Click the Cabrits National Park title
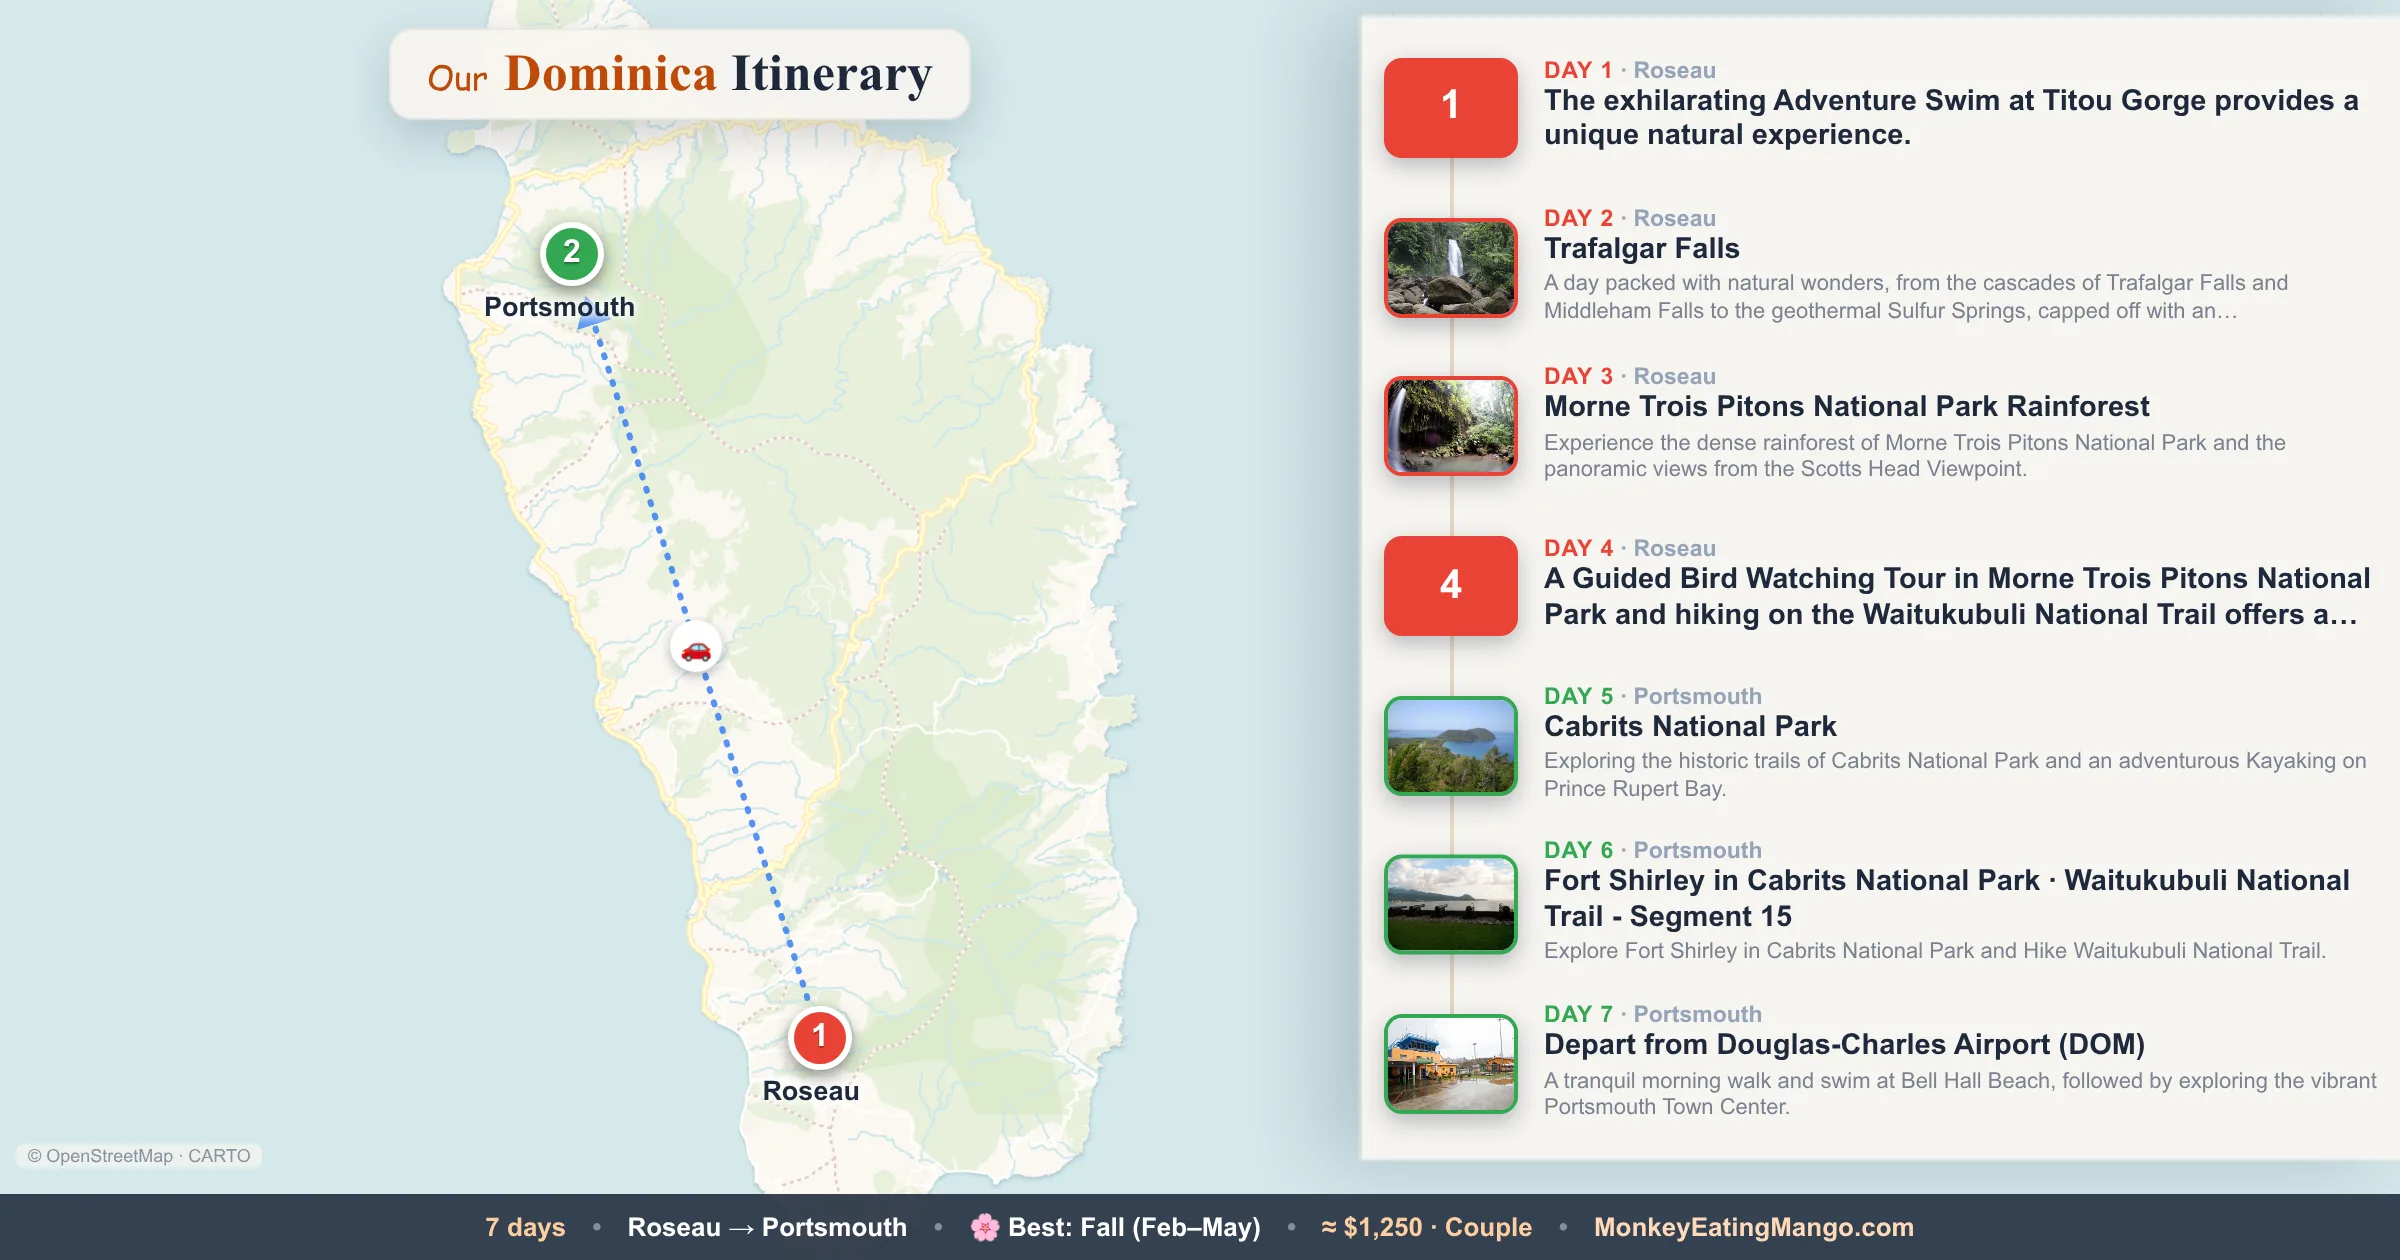The height and width of the screenshot is (1260, 2400). point(1690,726)
